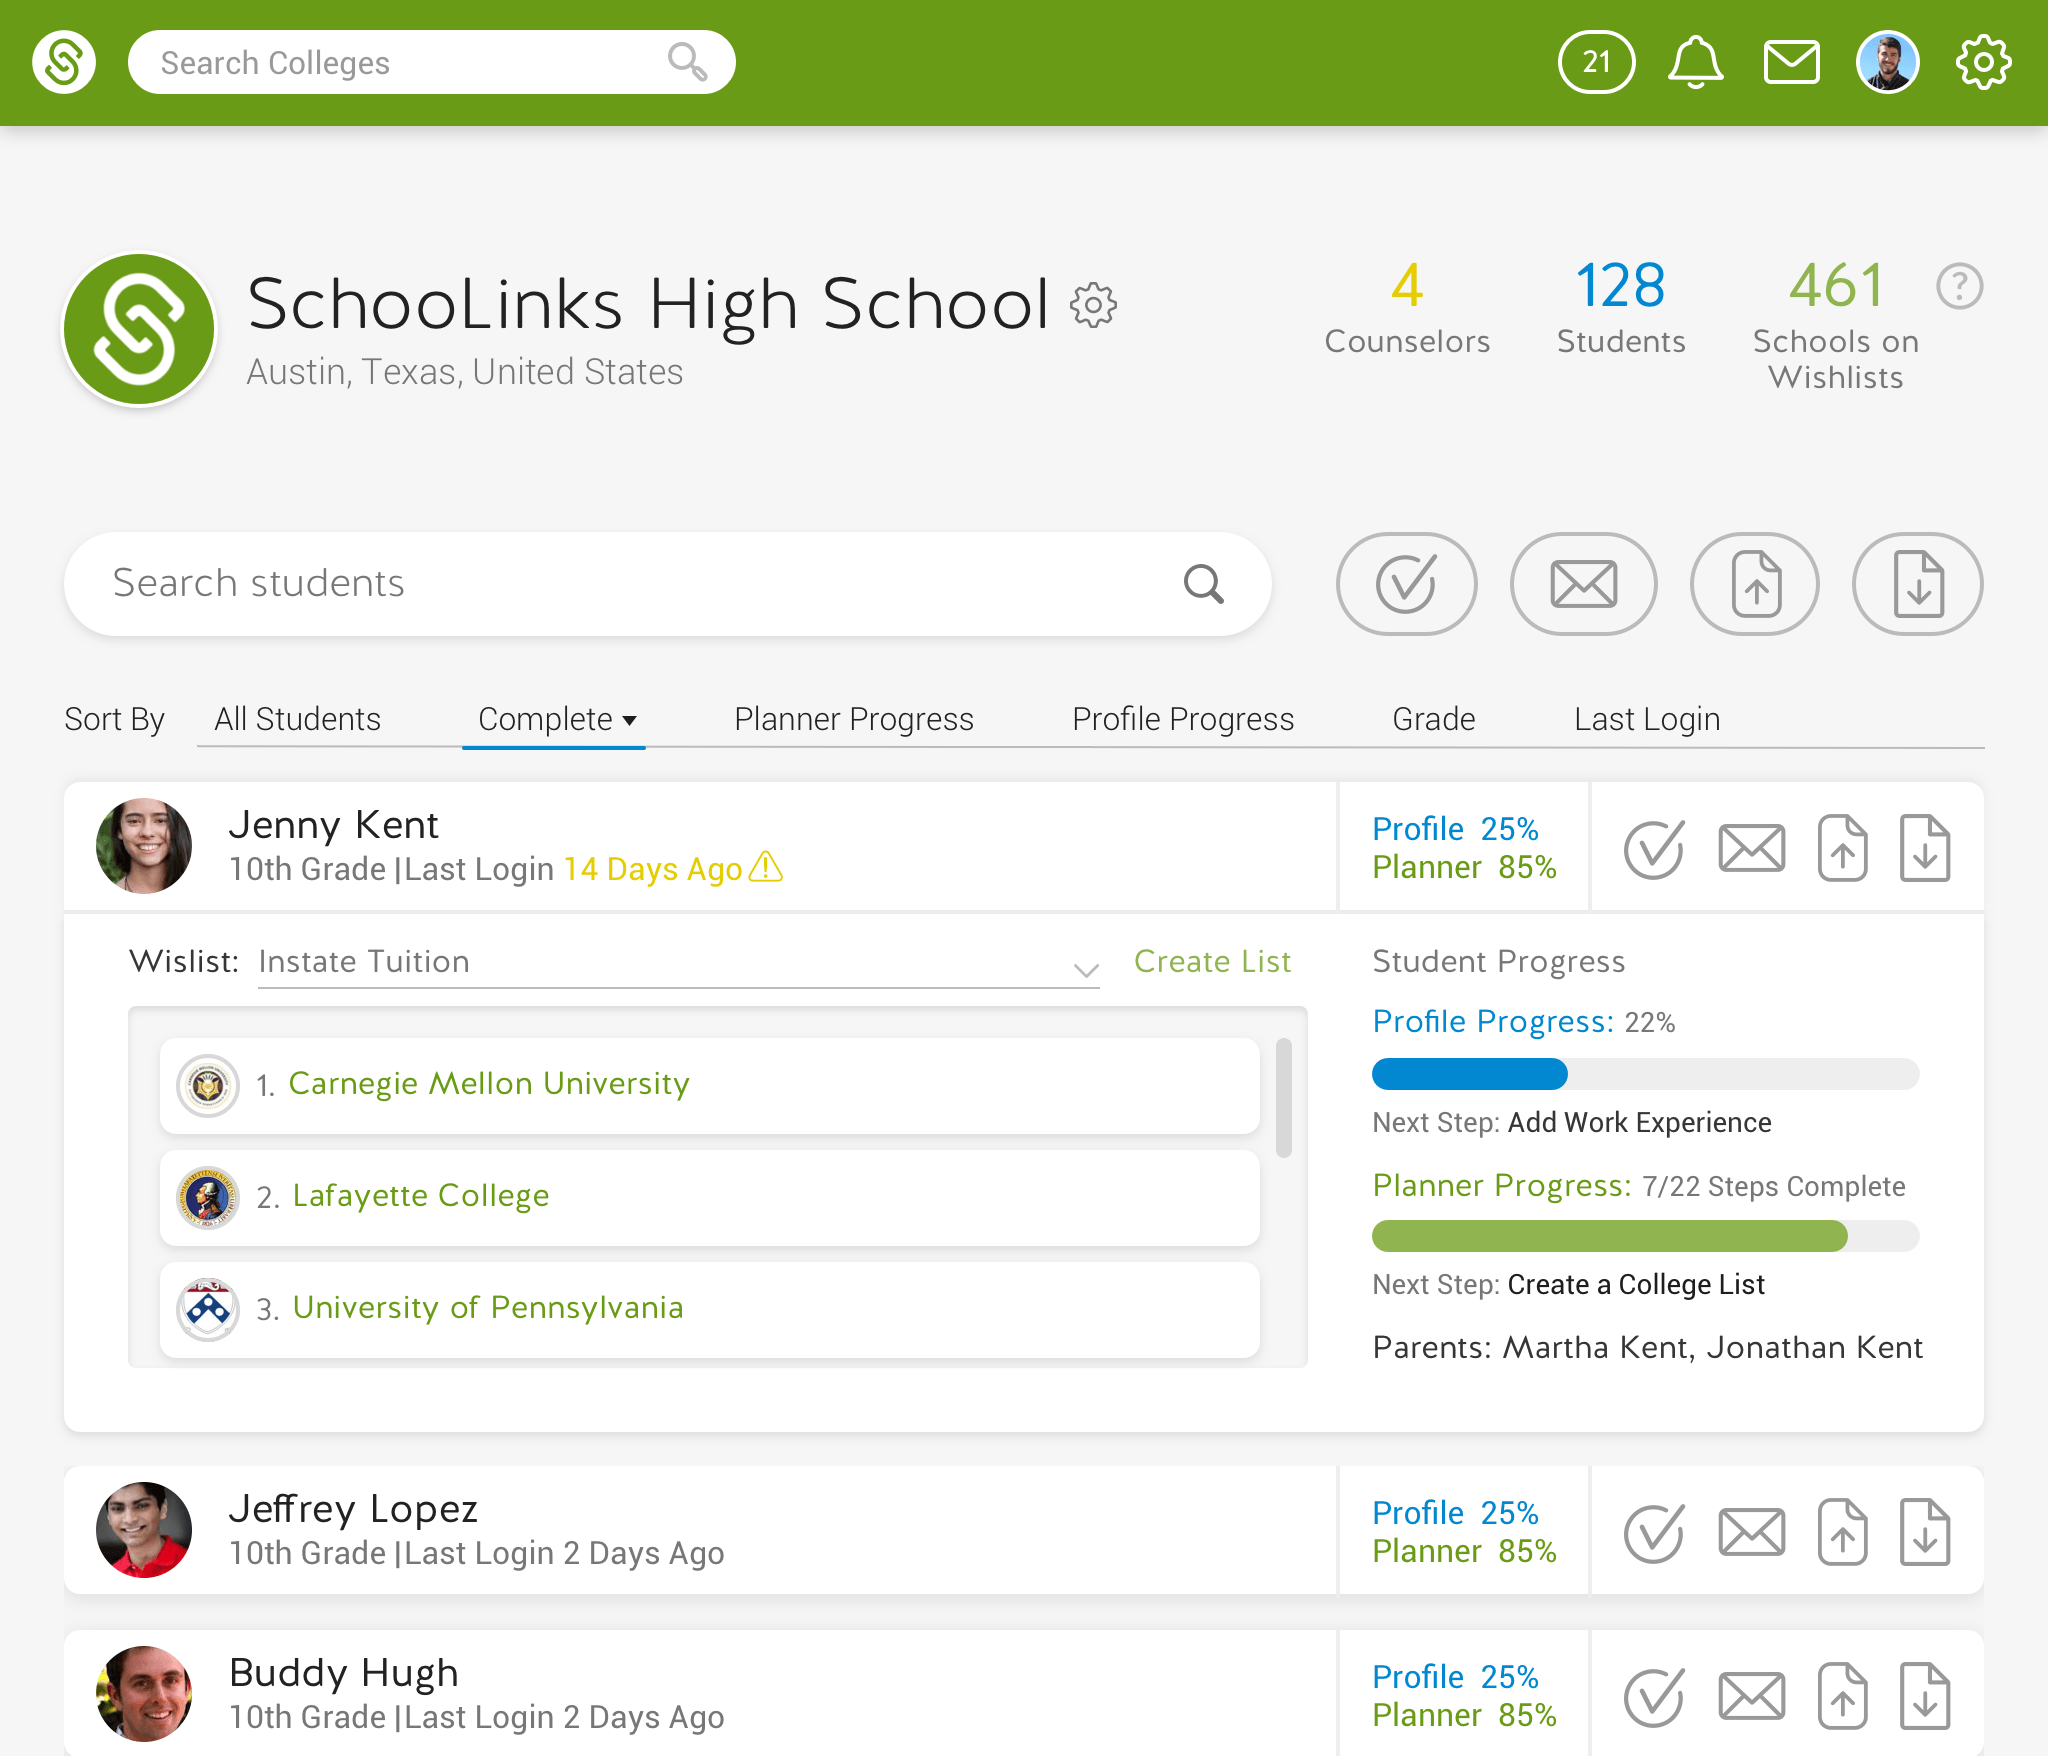Click University of Pennsylvania crest icon

[208, 1309]
